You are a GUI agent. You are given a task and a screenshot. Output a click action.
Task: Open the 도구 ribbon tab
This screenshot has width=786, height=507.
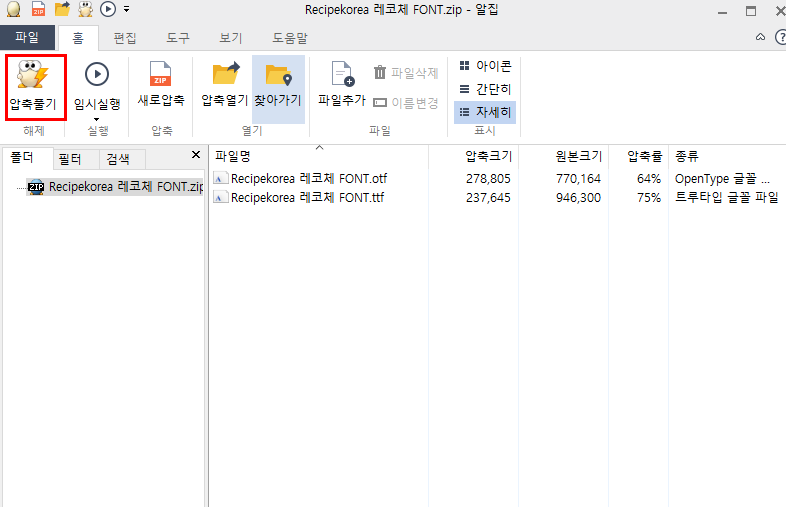tap(178, 38)
